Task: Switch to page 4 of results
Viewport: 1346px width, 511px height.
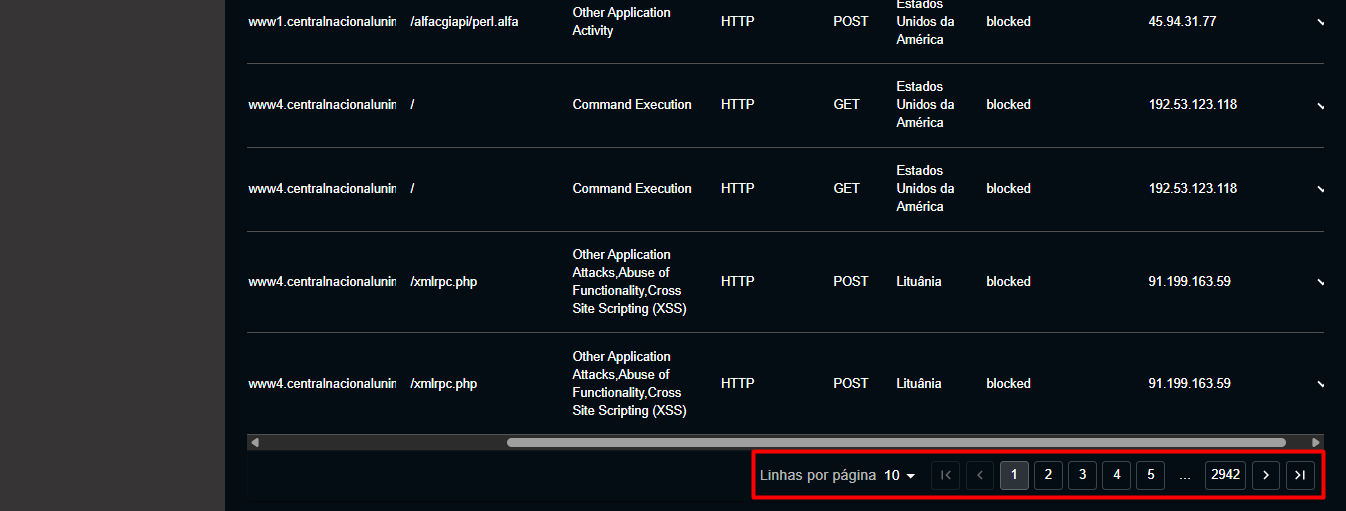Action: 1116,475
